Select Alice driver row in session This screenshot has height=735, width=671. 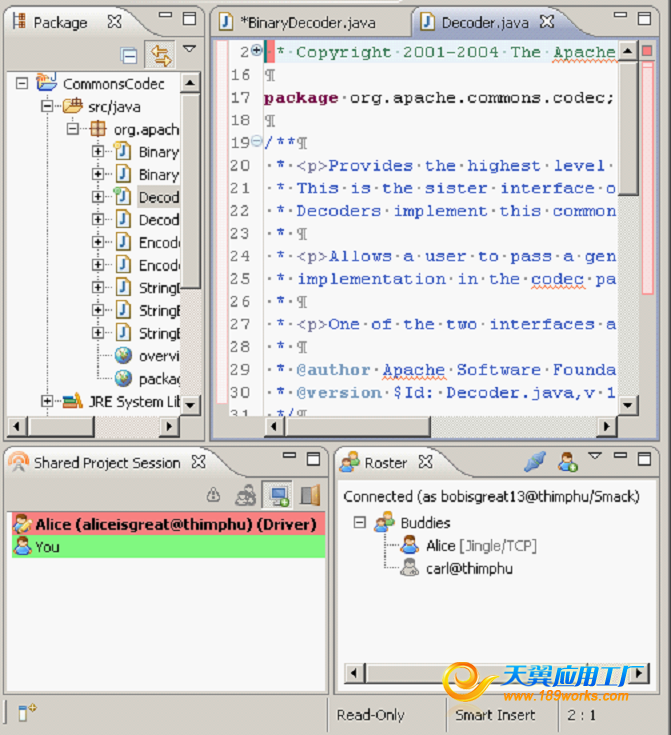click(x=168, y=524)
